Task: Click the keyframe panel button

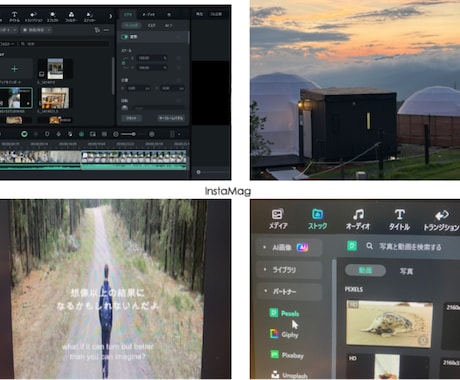Action: click(x=171, y=118)
